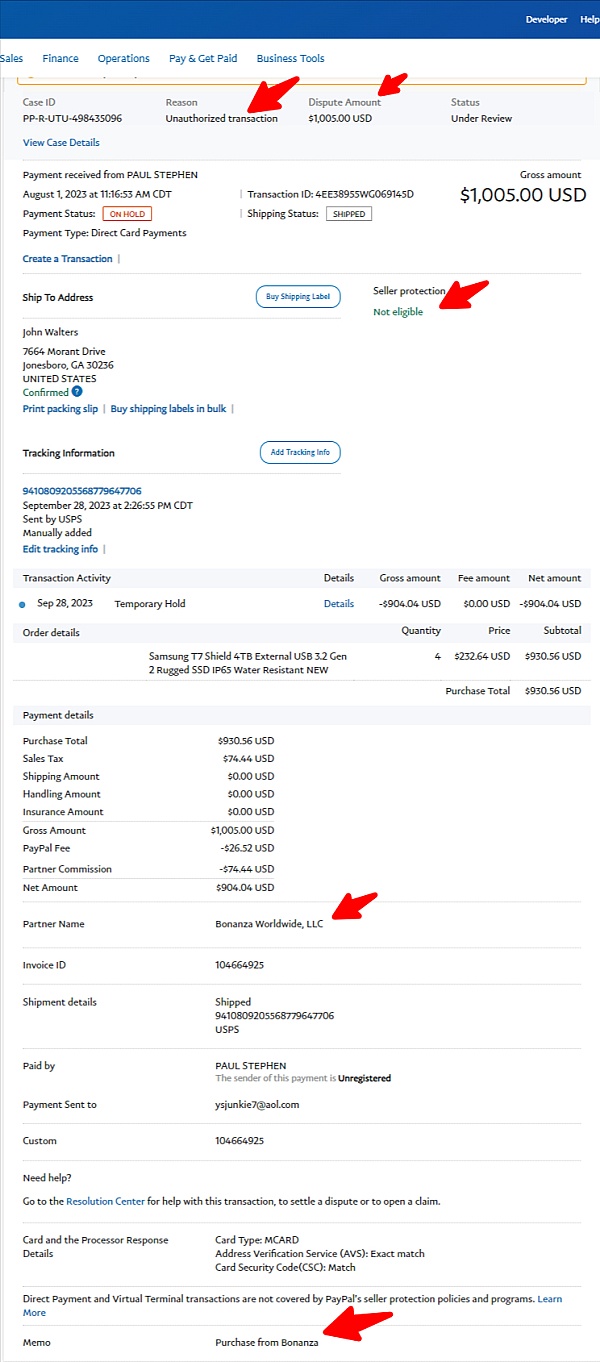Click the Create a Transaction link
This screenshot has height=1362, width=600.
click(x=67, y=259)
